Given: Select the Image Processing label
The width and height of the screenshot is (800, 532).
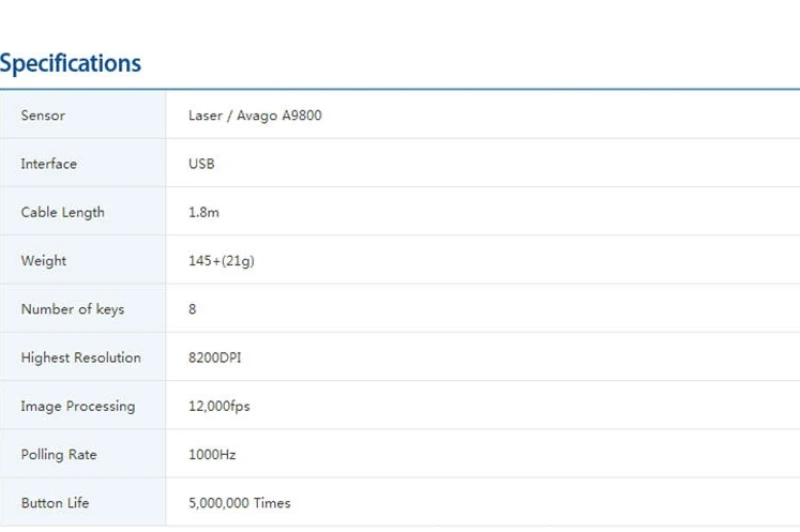Looking at the screenshot, I should point(78,407).
